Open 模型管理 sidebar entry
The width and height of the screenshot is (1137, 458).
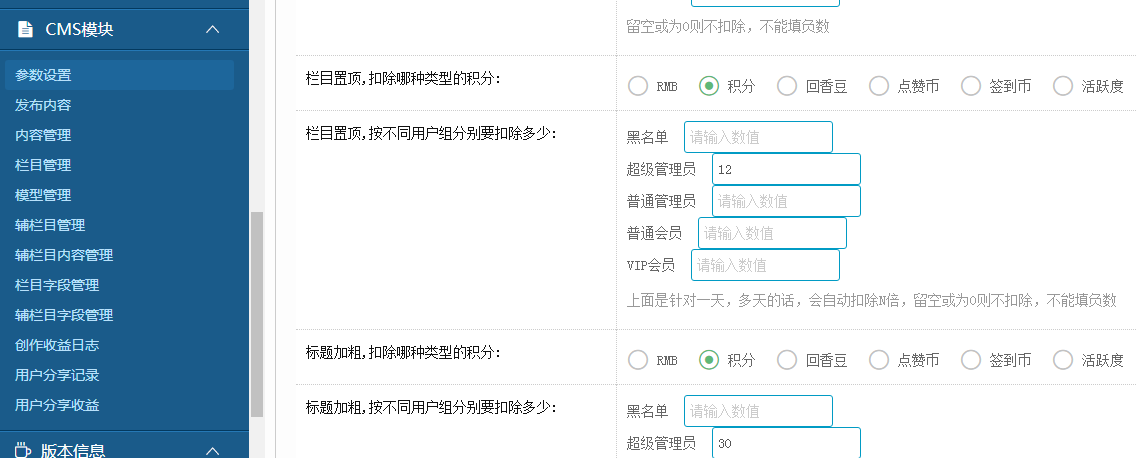(x=44, y=195)
